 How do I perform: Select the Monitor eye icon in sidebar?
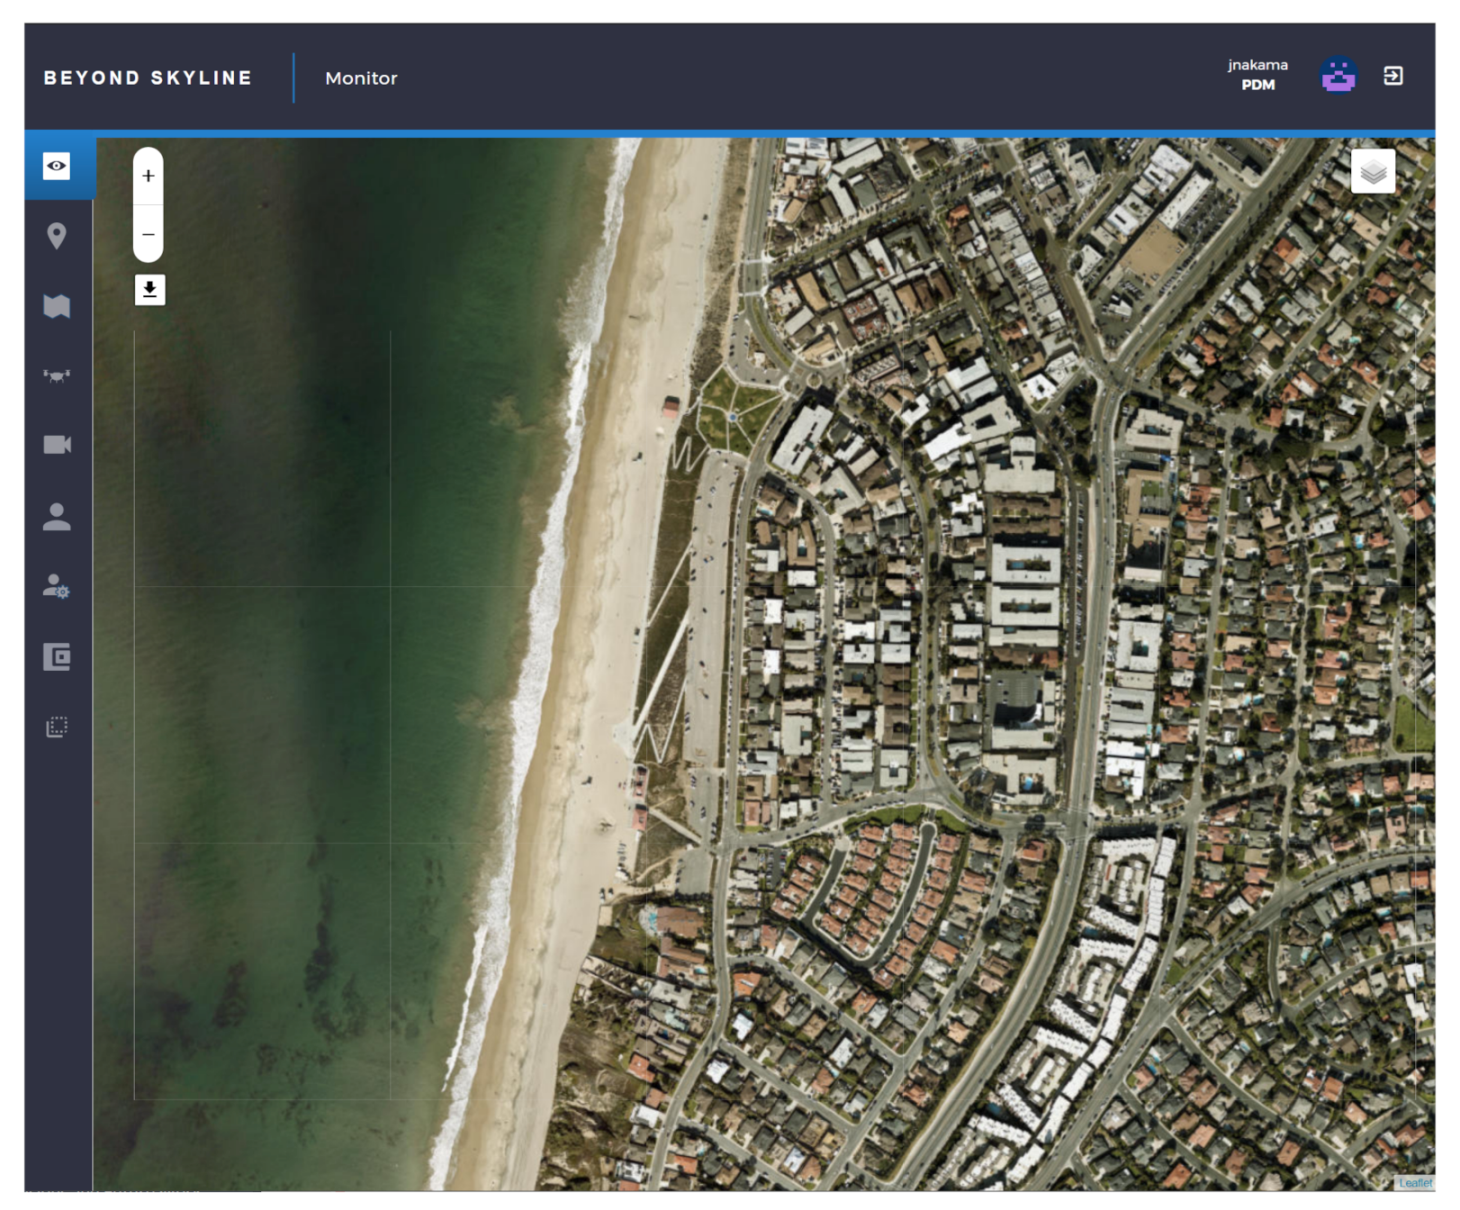coord(57,166)
